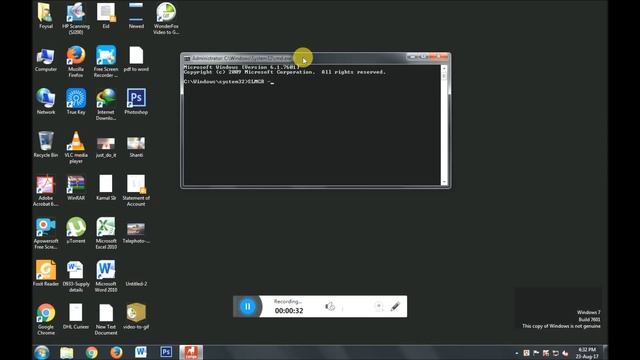Open the Computer desktop icon

[45, 59]
